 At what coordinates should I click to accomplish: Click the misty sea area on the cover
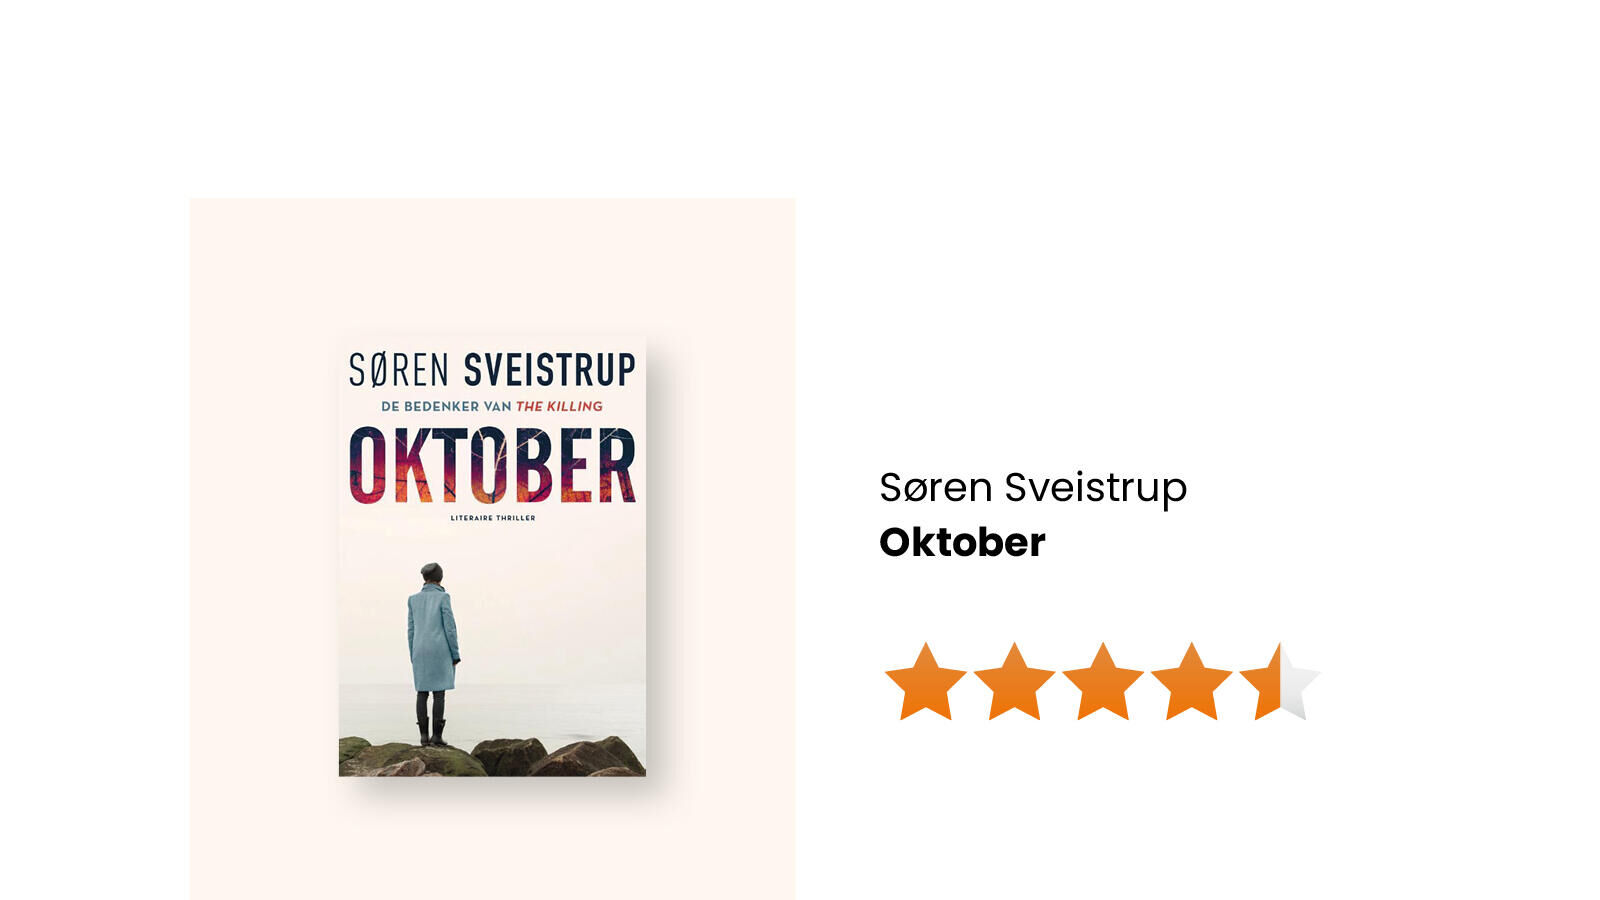click(x=560, y=710)
